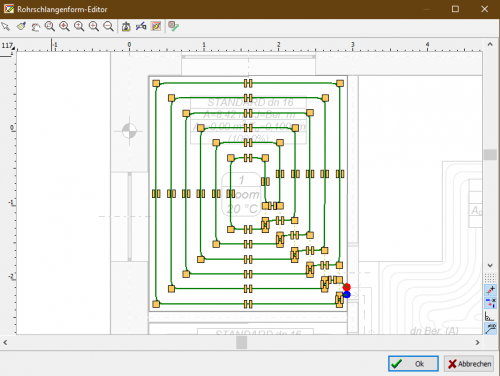Select the top outer loop midpoint handle

tap(248, 83)
